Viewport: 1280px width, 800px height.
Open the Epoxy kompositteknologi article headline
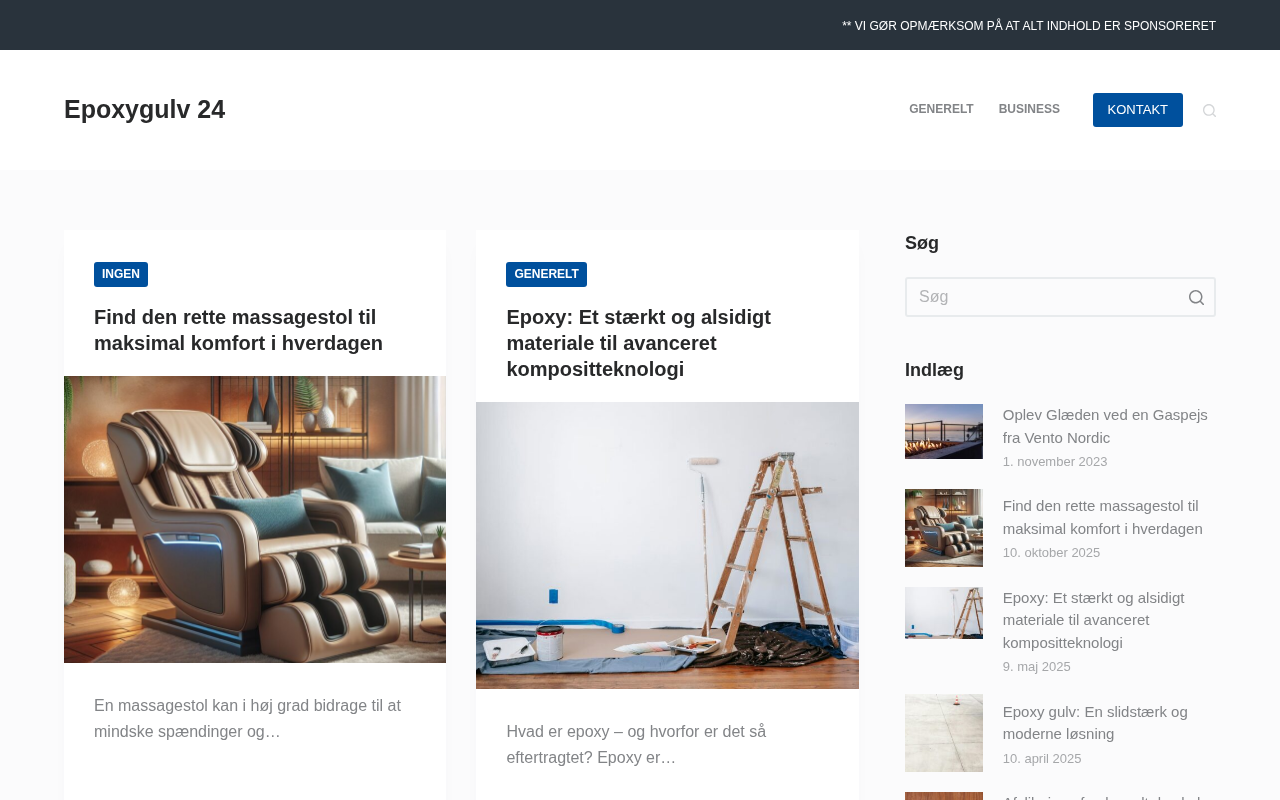click(x=638, y=343)
